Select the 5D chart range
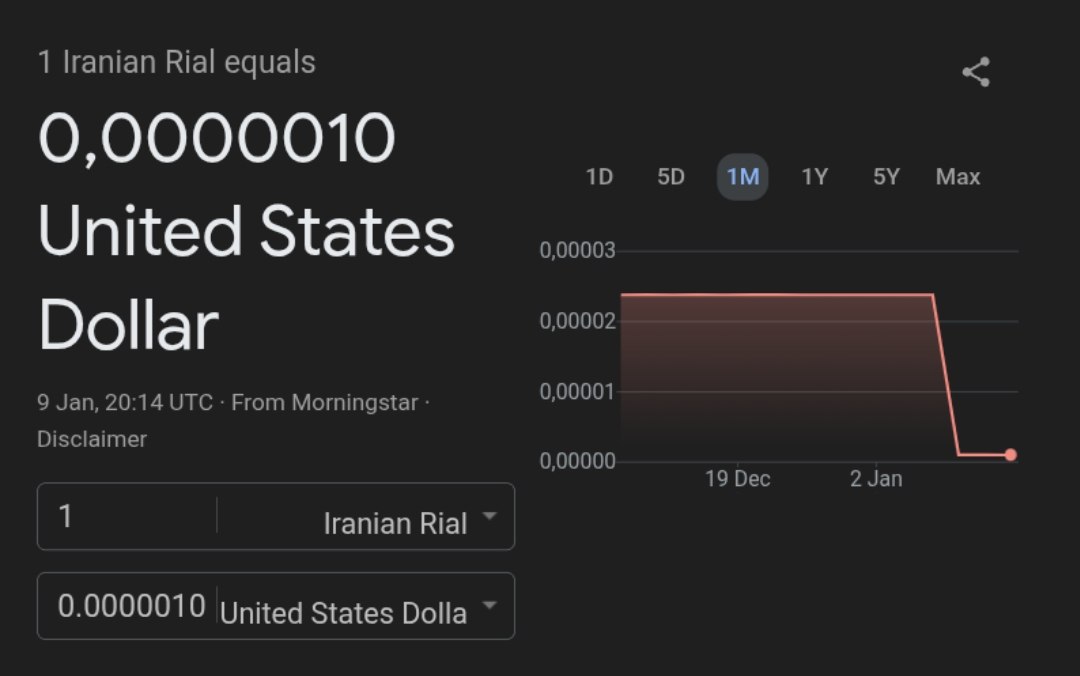 click(x=670, y=176)
